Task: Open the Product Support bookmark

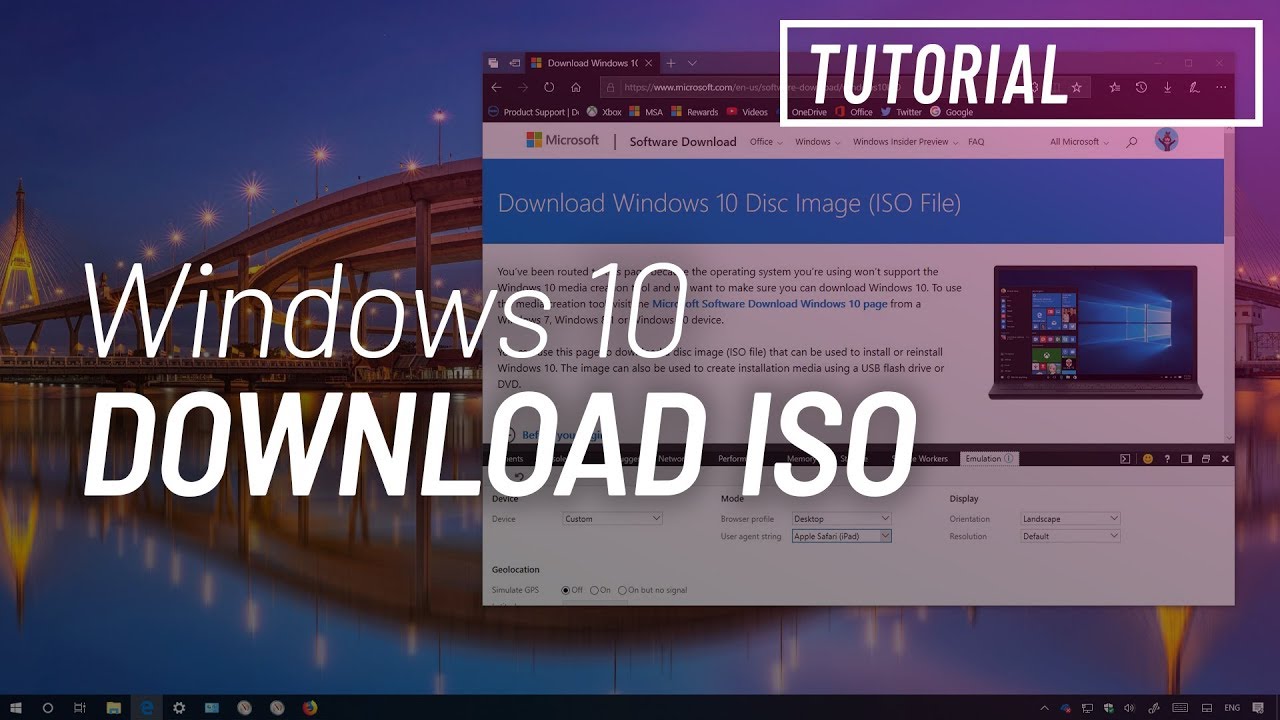Action: 533,112
